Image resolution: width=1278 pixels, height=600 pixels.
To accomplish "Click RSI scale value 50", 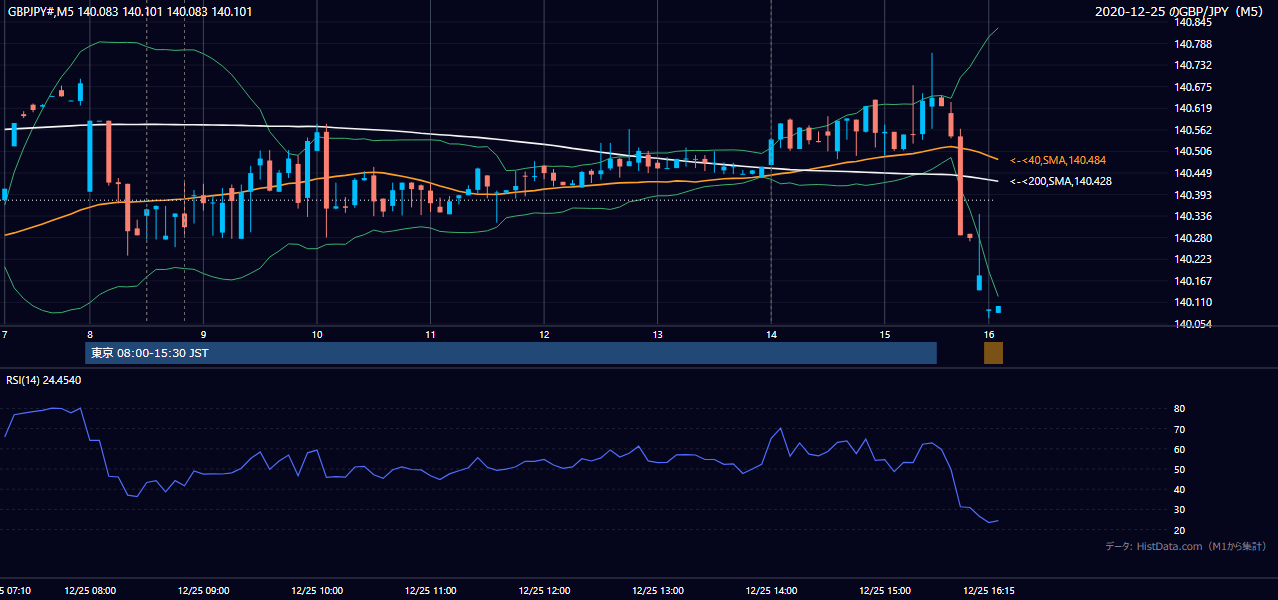I will 1180,469.
